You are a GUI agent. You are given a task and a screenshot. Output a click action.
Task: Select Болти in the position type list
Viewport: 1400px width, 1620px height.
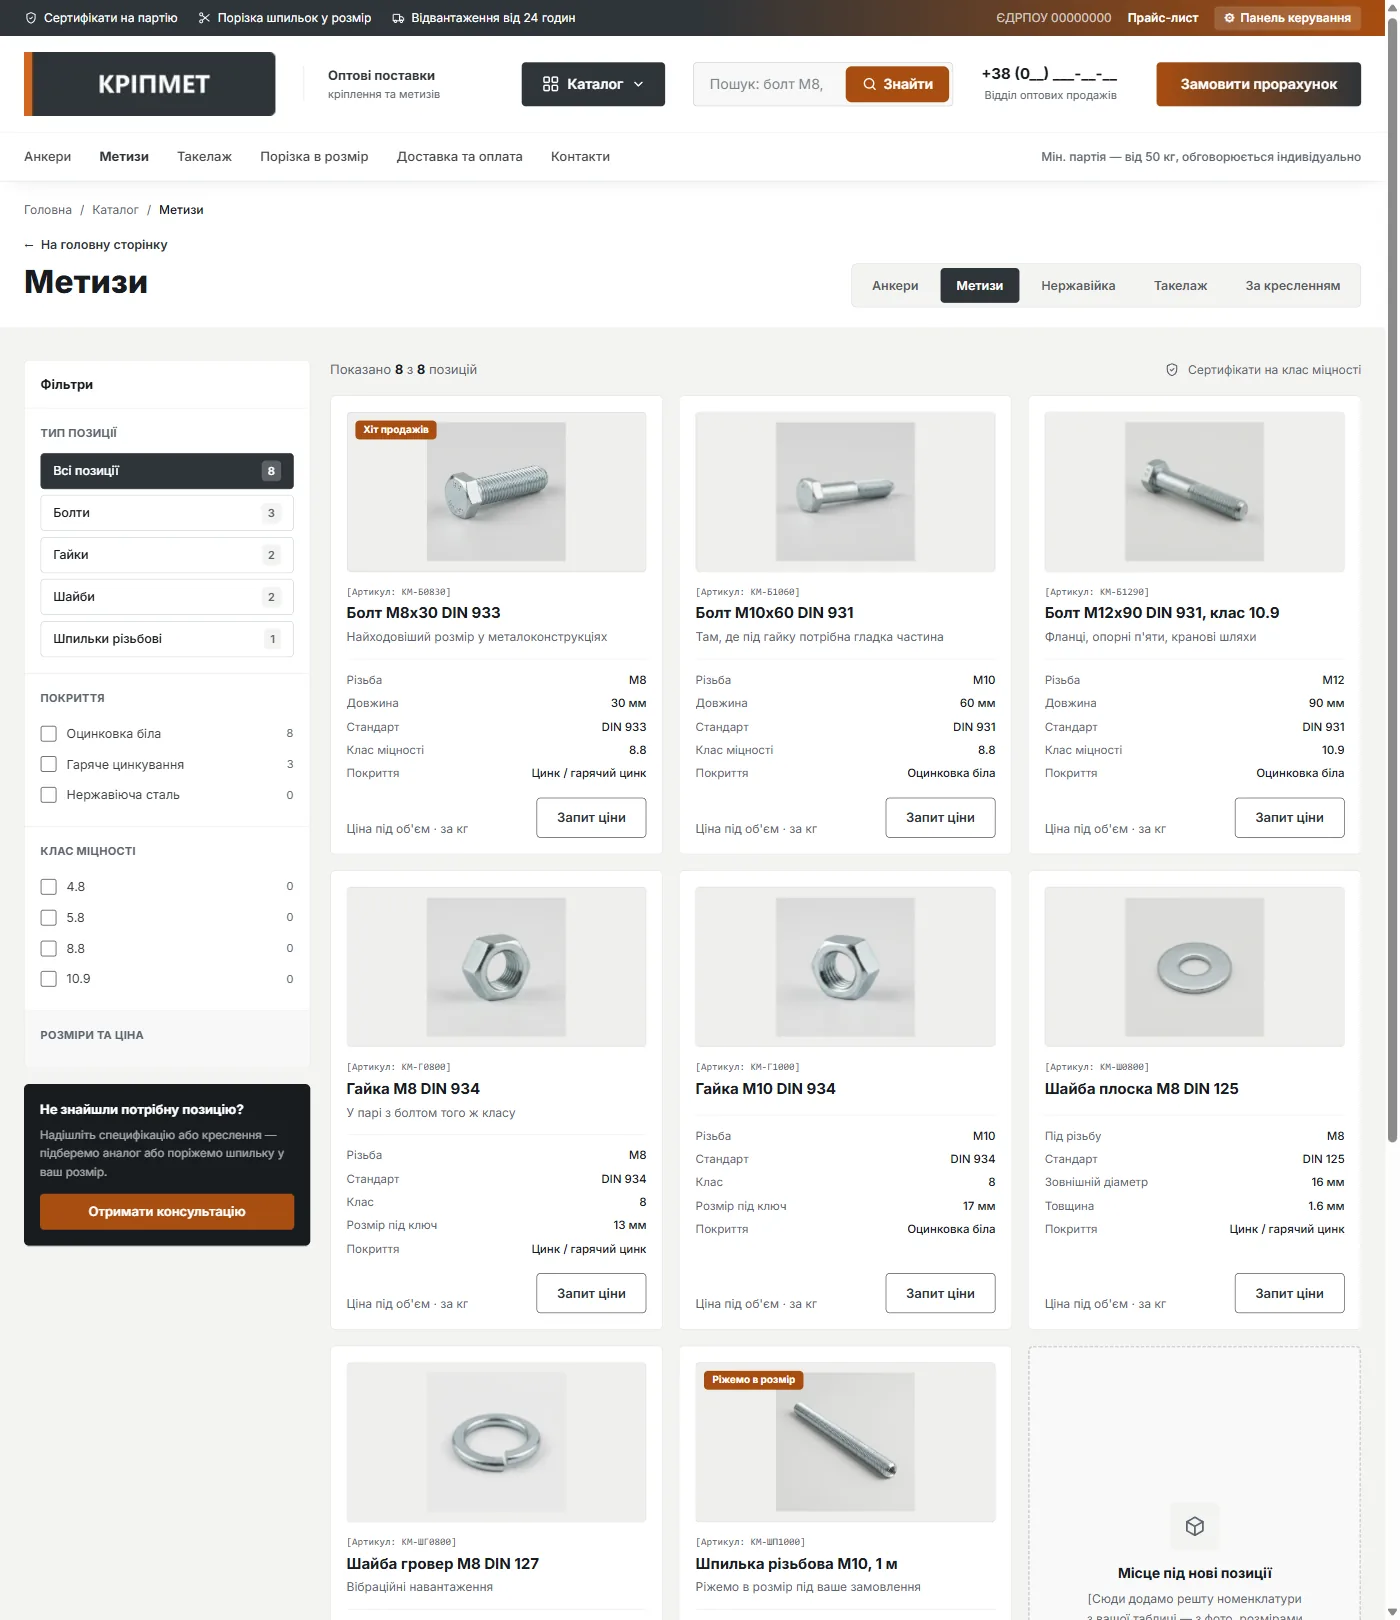167,513
